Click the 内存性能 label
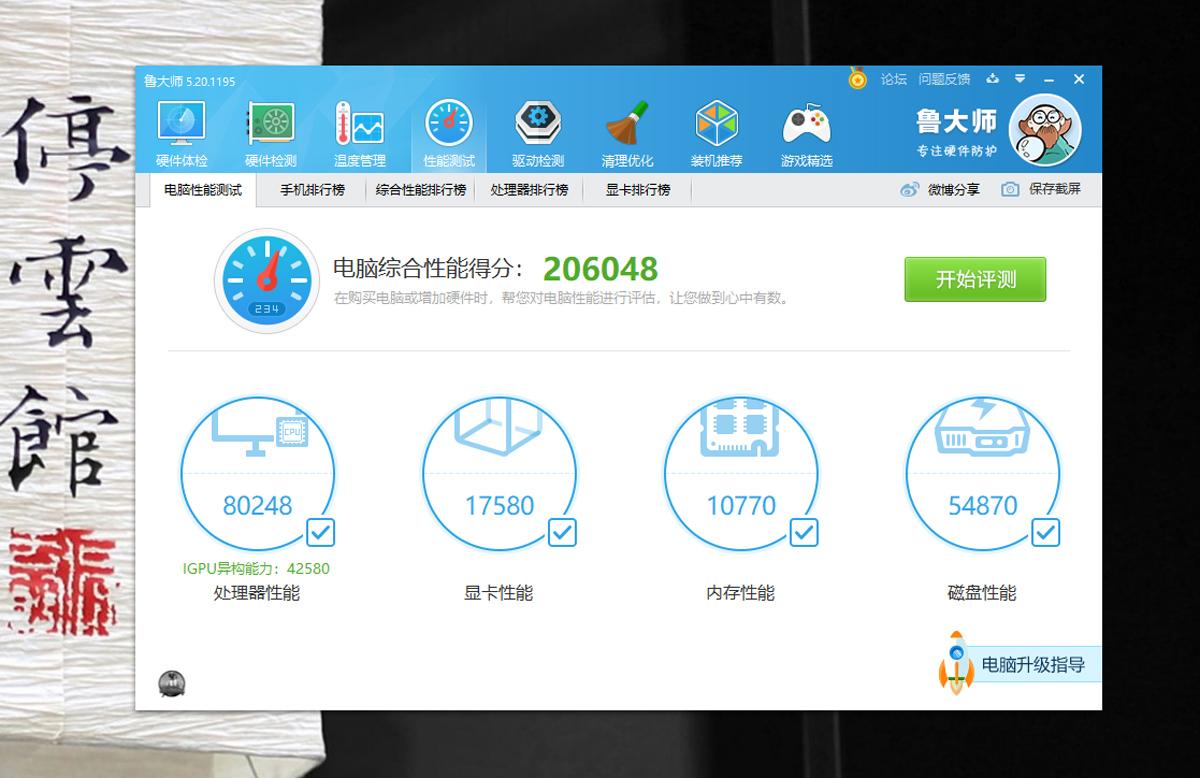Image resolution: width=1200 pixels, height=778 pixels. 741,593
